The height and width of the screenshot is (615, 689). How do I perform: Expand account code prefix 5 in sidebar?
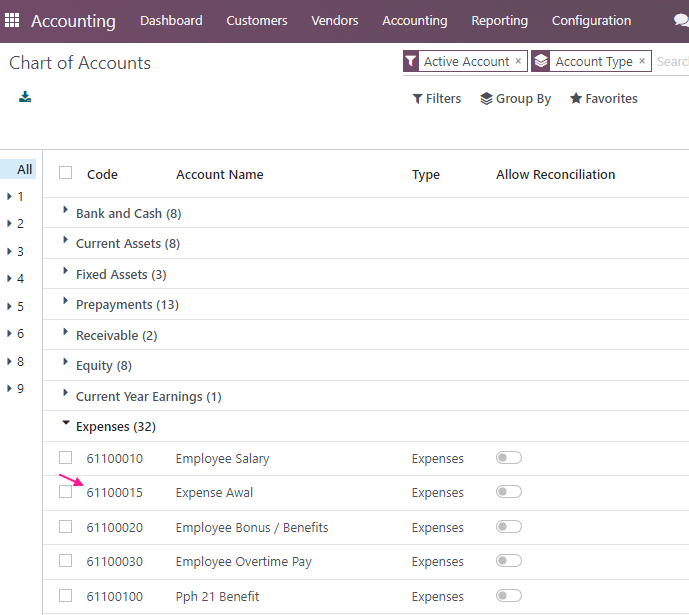[x=15, y=306]
